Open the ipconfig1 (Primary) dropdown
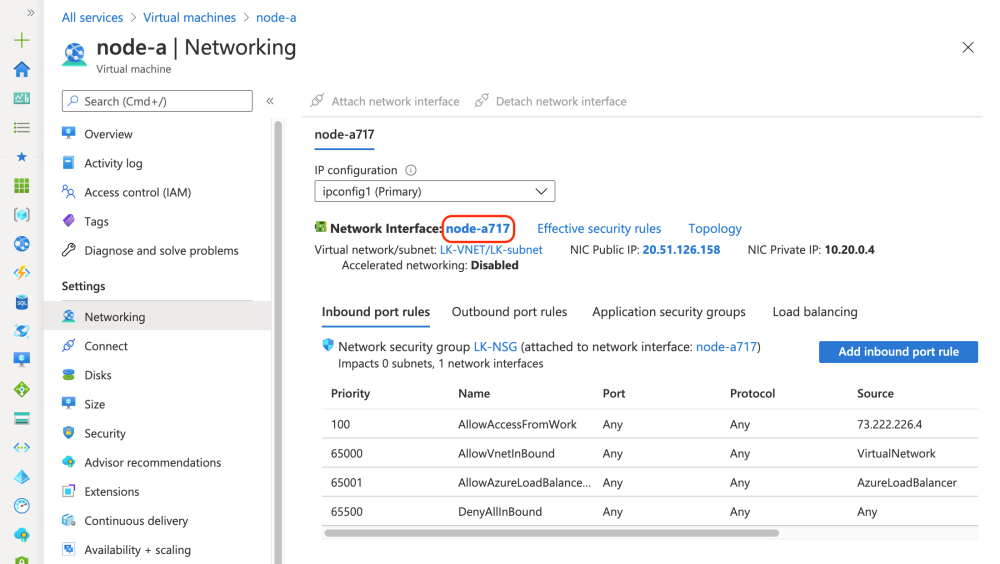This screenshot has height=564, width=1000. point(434,191)
